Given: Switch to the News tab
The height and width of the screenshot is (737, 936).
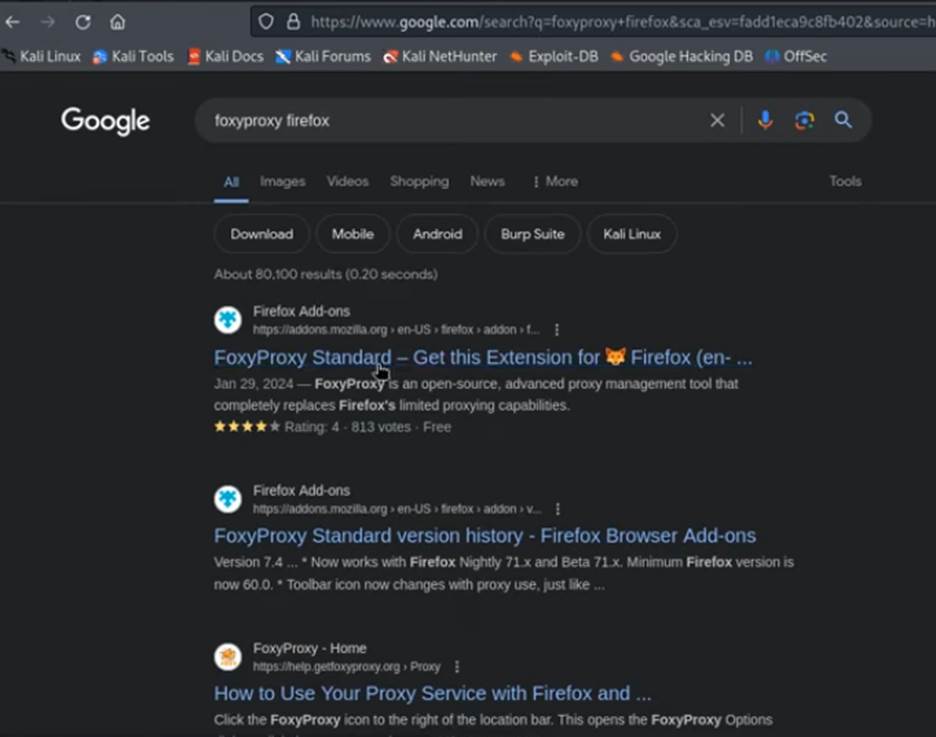Looking at the screenshot, I should 487,181.
